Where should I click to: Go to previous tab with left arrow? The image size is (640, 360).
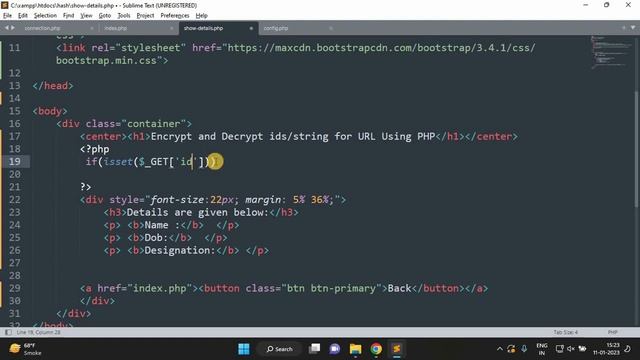(7, 28)
